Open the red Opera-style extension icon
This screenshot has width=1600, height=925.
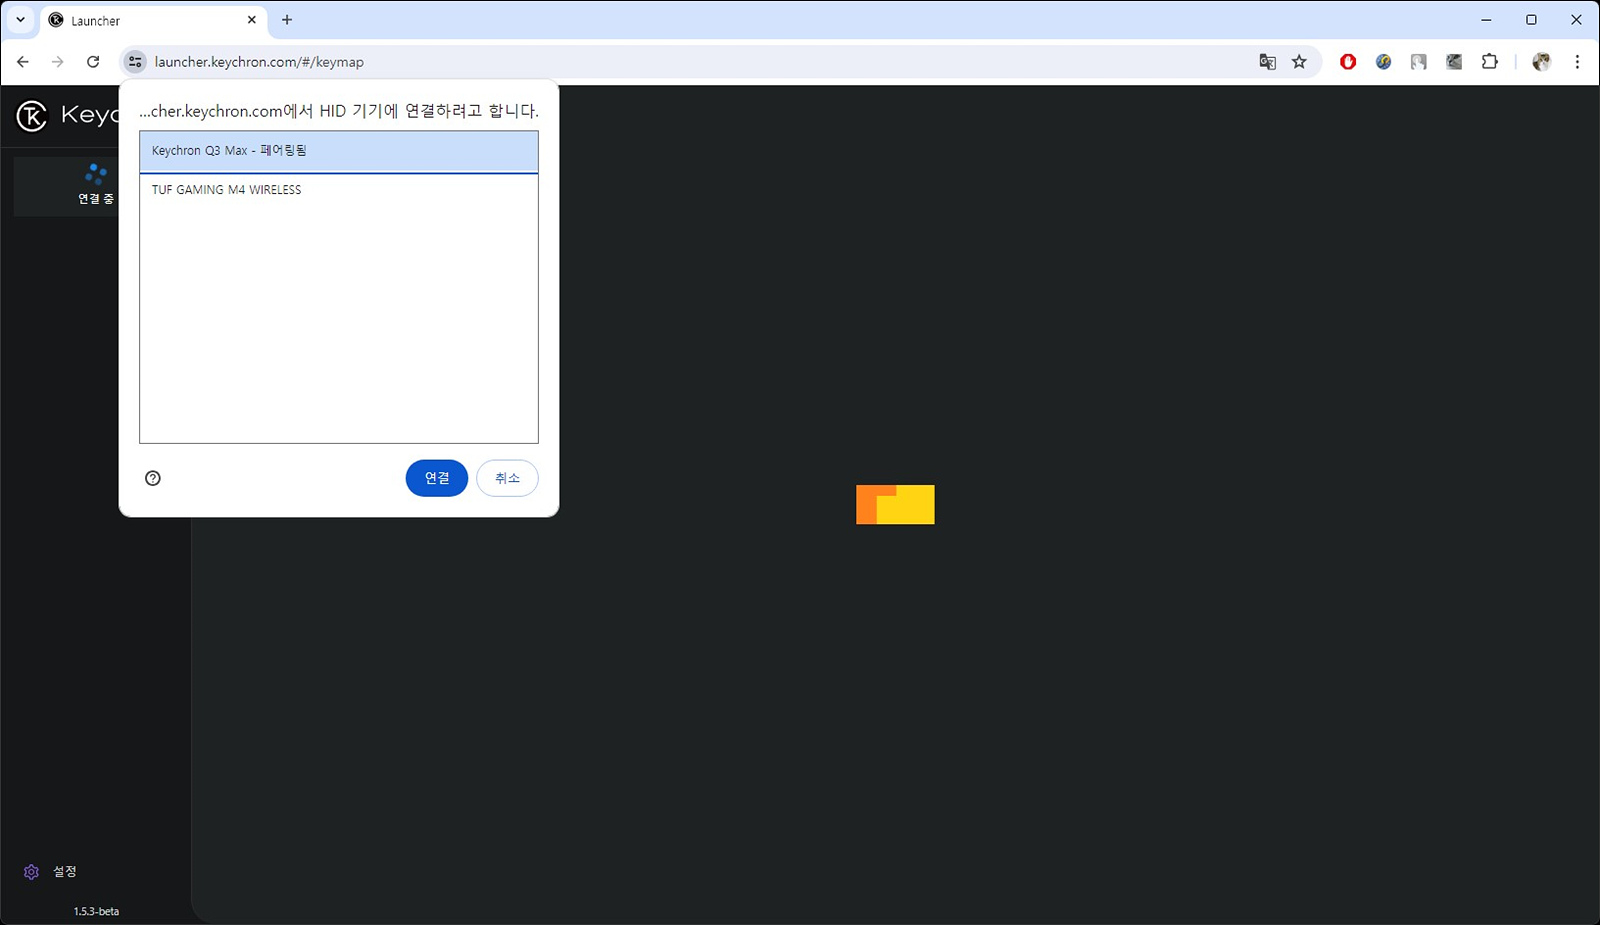[1348, 62]
